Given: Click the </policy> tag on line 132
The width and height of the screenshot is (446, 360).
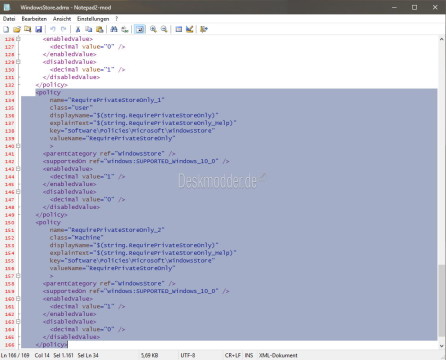Looking at the screenshot, I should pos(51,85).
